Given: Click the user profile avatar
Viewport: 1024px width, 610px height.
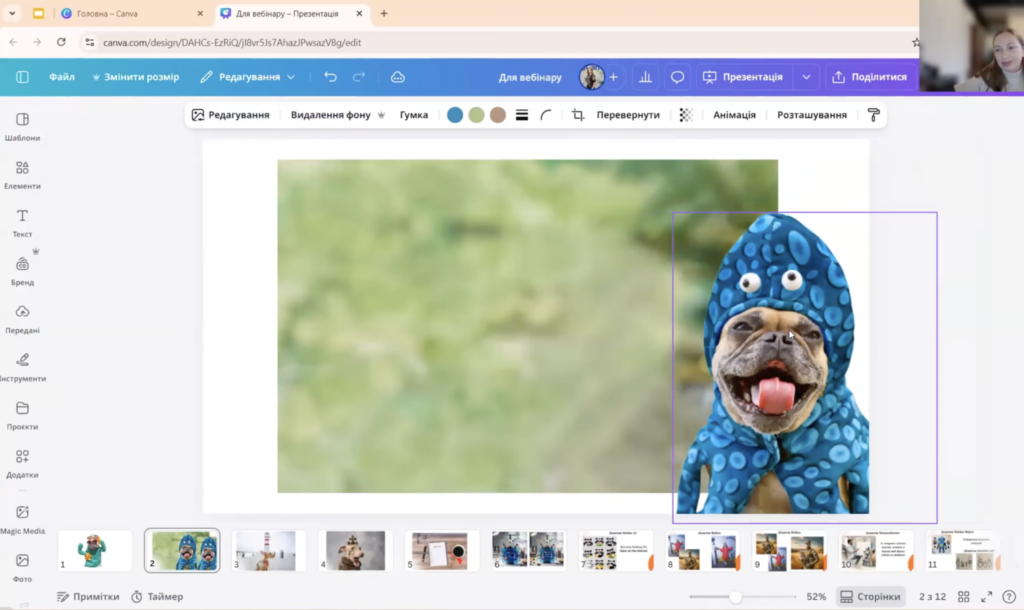Looking at the screenshot, I should click(x=592, y=77).
